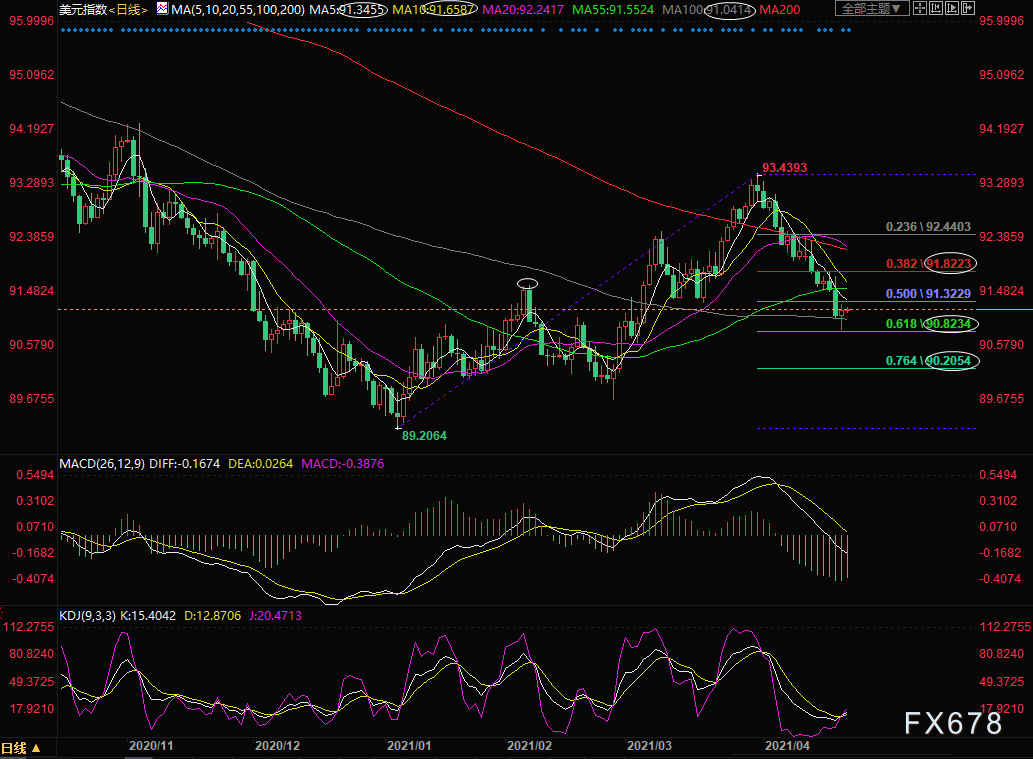Select the 2021/04 date marker on timeline
1033x759 pixels.
click(x=787, y=746)
